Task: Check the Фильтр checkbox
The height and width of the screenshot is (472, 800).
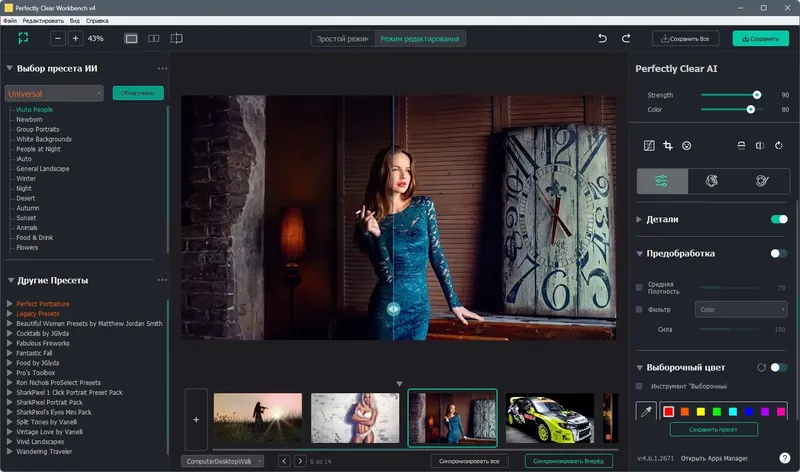Action: pyautogui.click(x=640, y=310)
